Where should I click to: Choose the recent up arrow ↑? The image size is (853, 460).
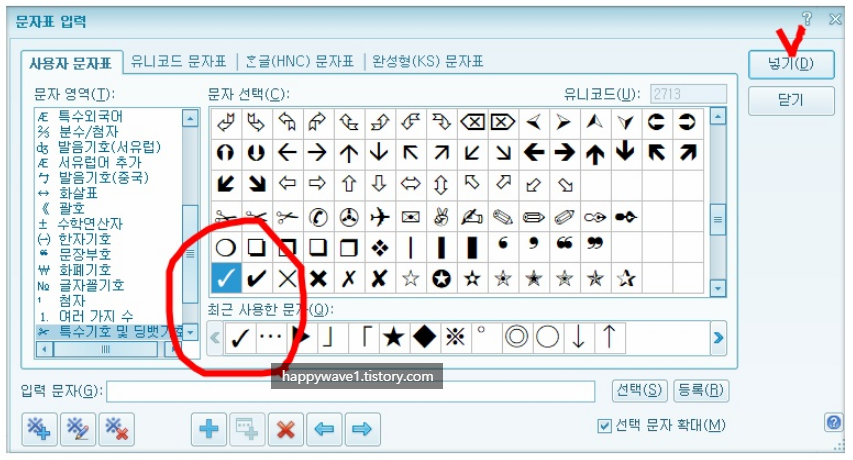[x=609, y=338]
